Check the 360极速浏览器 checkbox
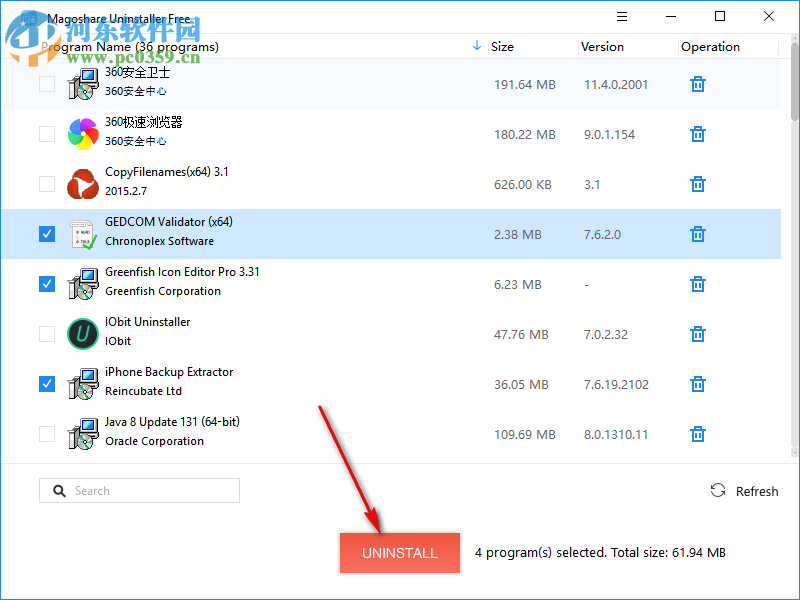Image resolution: width=800 pixels, height=600 pixels. pos(46,134)
